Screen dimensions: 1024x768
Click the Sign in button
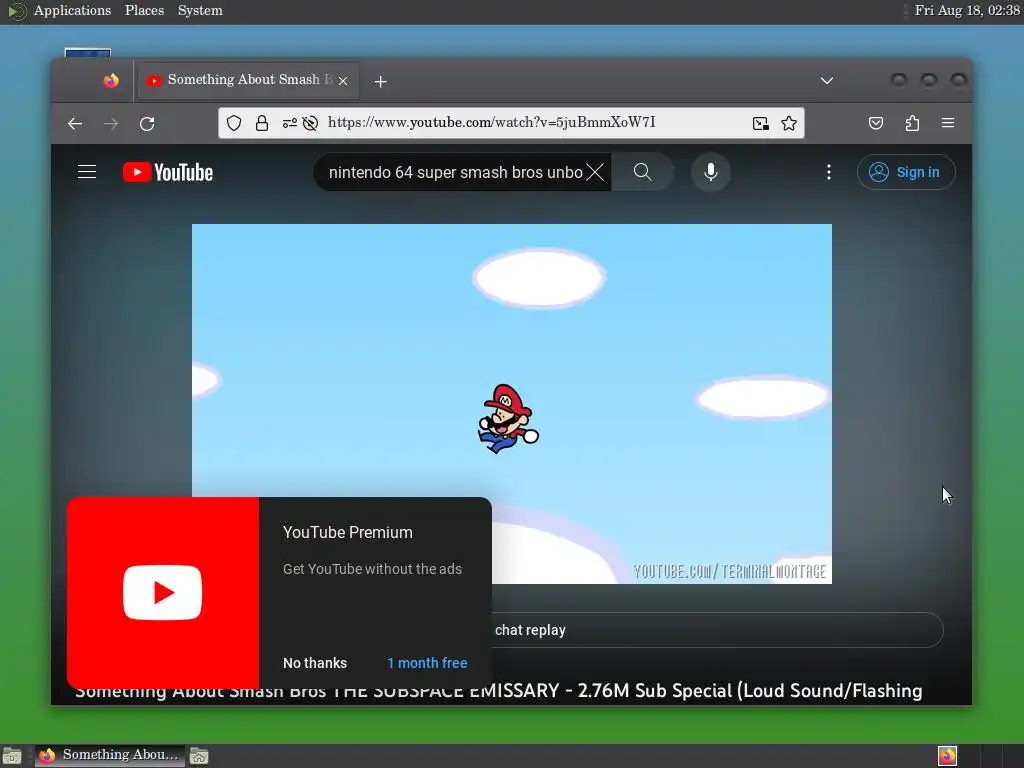pos(906,172)
